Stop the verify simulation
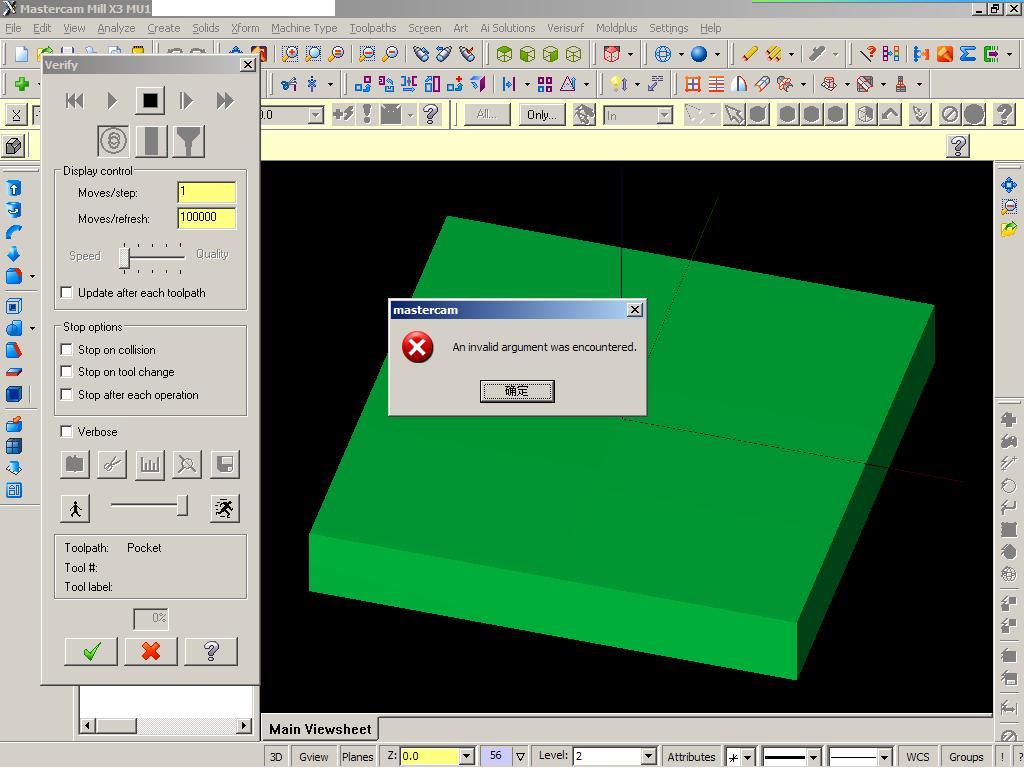 pos(150,101)
